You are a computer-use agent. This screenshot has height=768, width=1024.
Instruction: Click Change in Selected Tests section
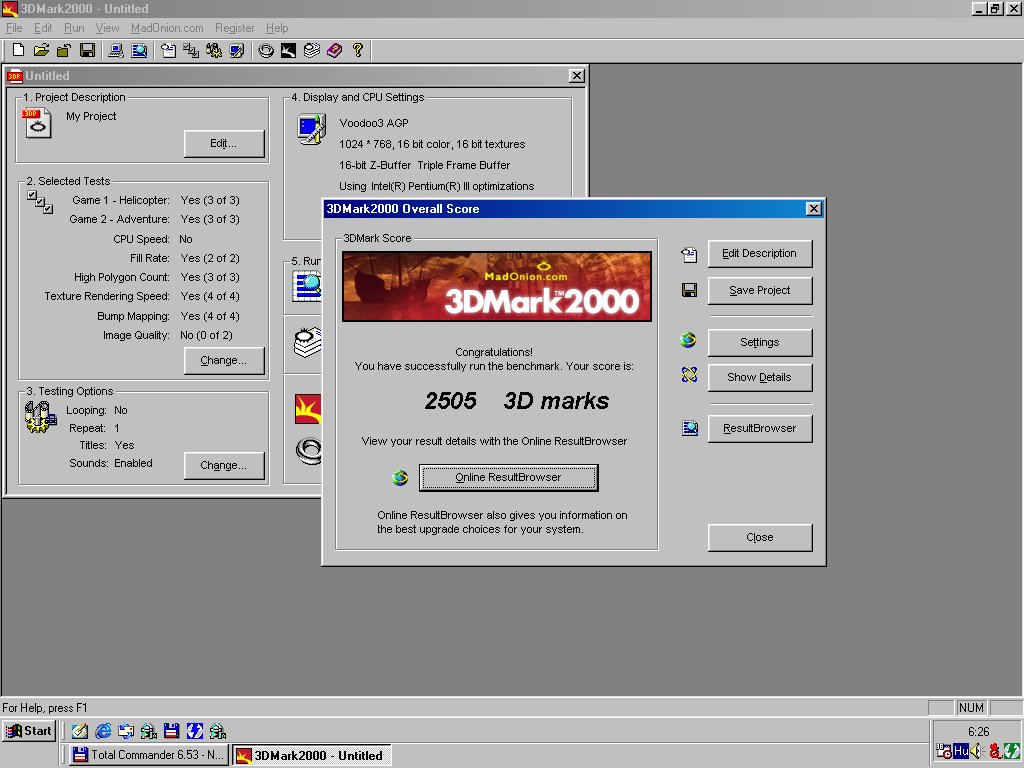click(x=223, y=360)
